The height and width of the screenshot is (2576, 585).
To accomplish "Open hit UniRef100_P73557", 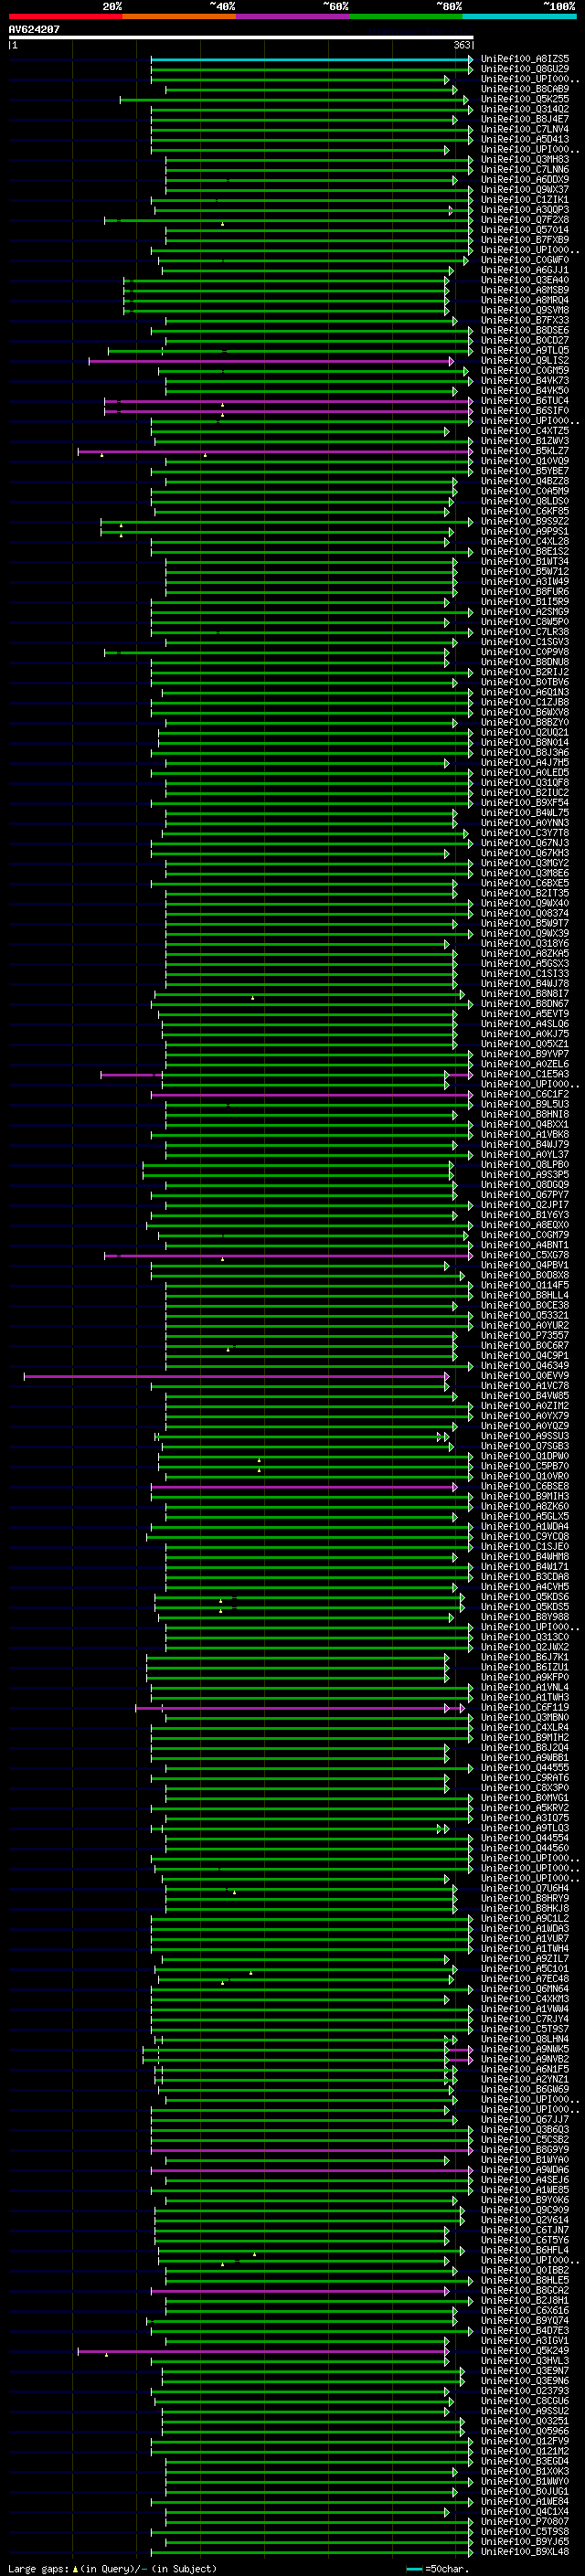I will [x=525, y=1336].
